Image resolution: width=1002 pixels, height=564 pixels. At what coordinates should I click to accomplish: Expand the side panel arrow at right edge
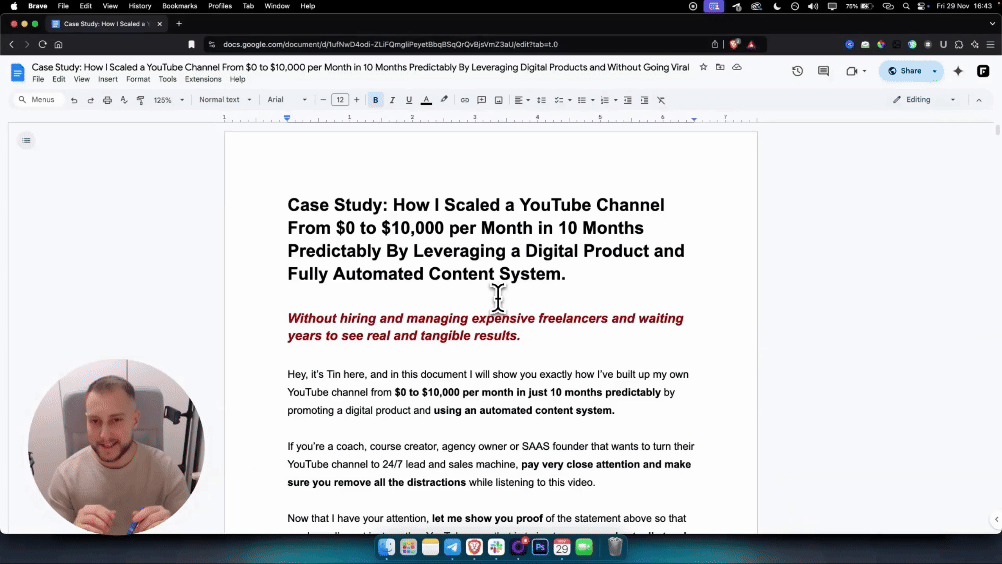[996, 519]
